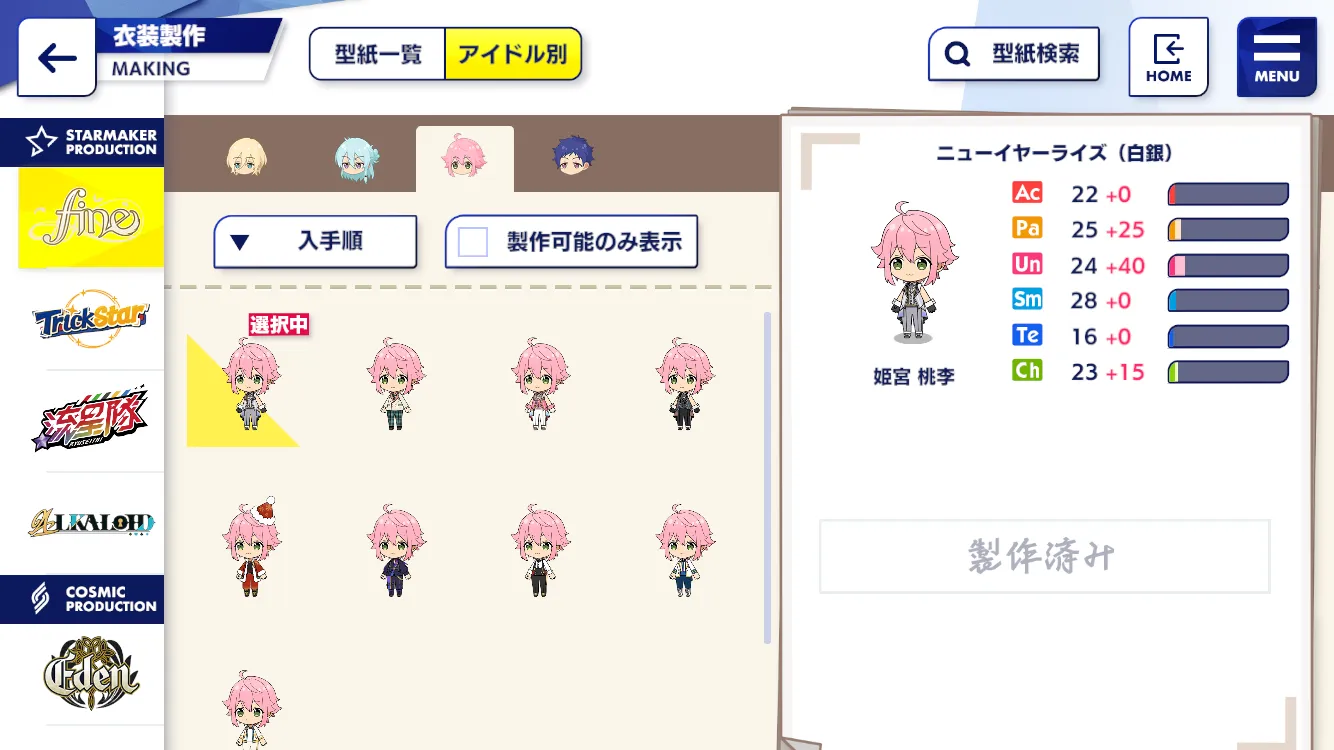
Task: Choose the blonde-haired idol face tab
Action: point(246,158)
